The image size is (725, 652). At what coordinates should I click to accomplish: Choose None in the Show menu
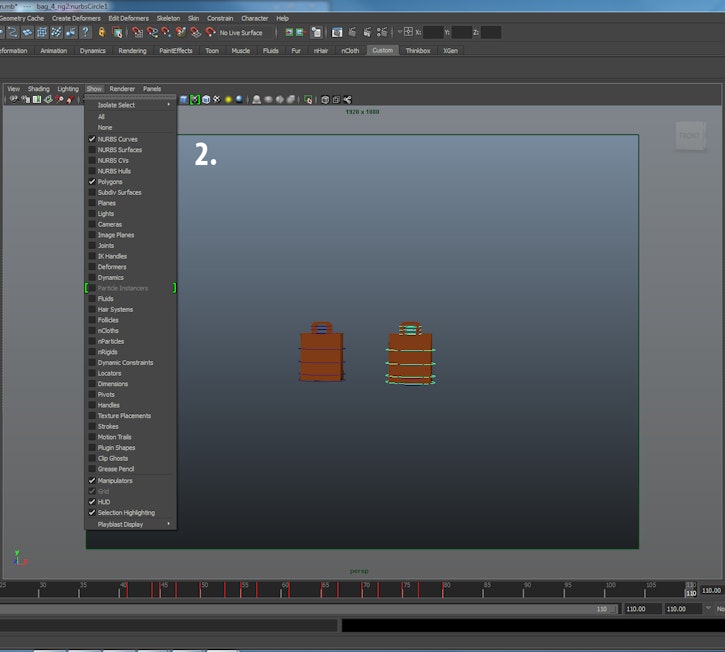[105, 127]
